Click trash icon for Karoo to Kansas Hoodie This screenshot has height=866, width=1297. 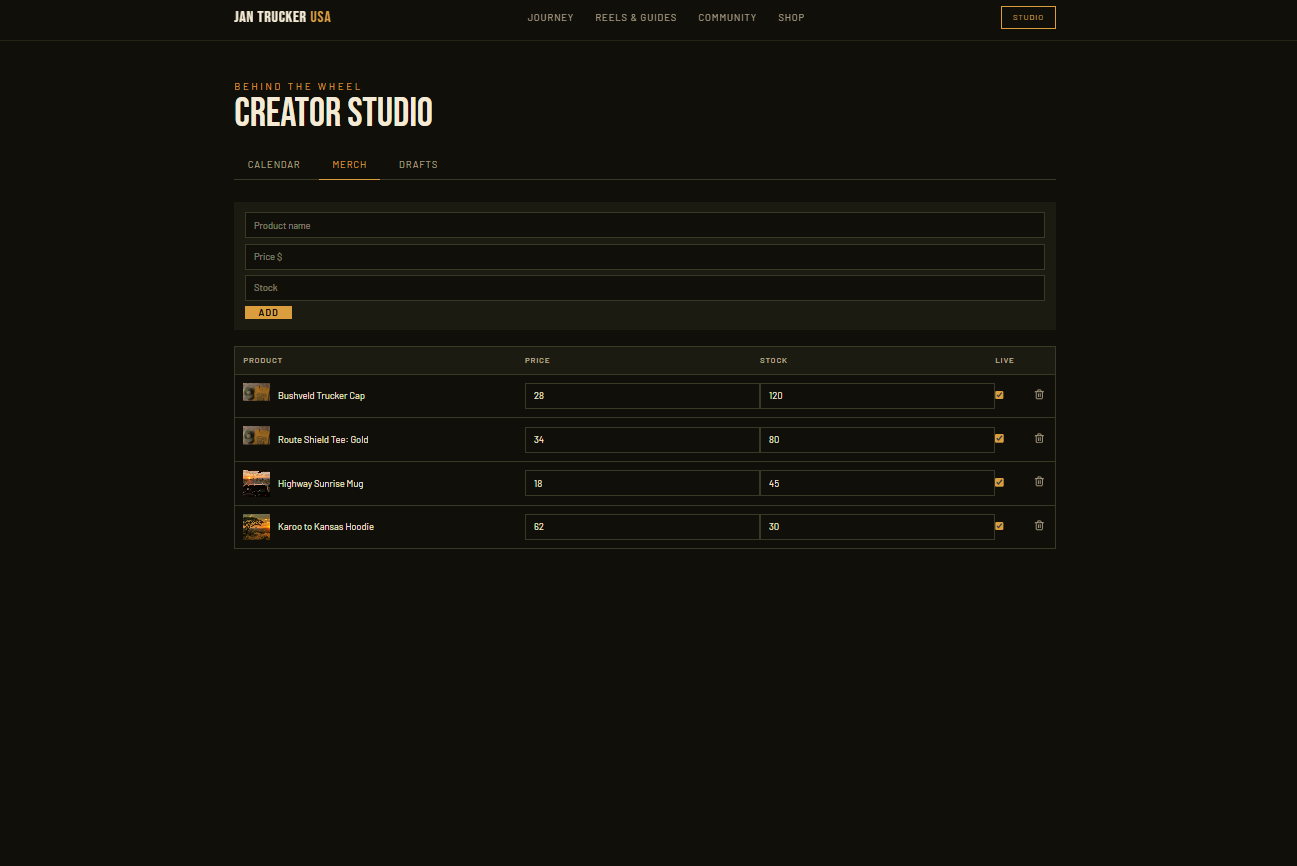(x=1039, y=526)
